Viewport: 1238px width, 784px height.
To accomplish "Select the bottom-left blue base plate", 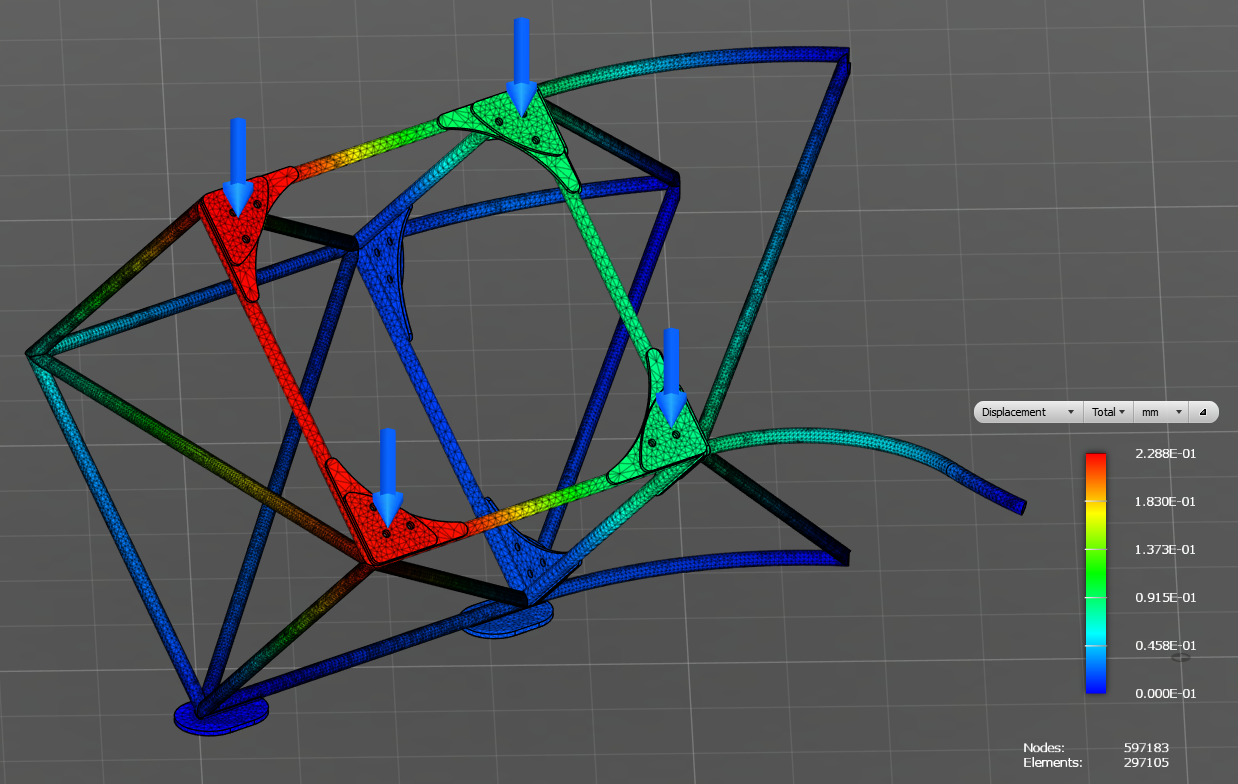I will coord(222,716).
